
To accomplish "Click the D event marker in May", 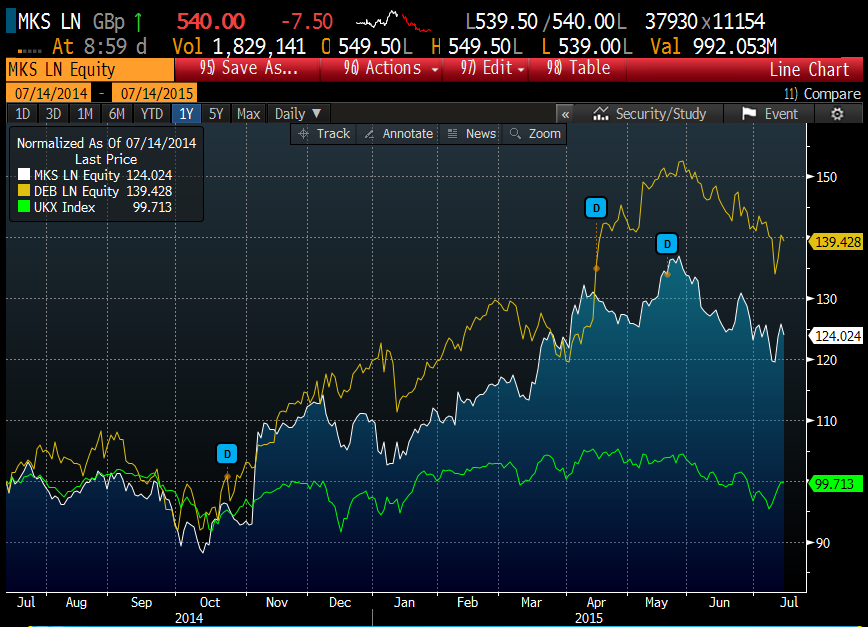I will [x=667, y=243].
